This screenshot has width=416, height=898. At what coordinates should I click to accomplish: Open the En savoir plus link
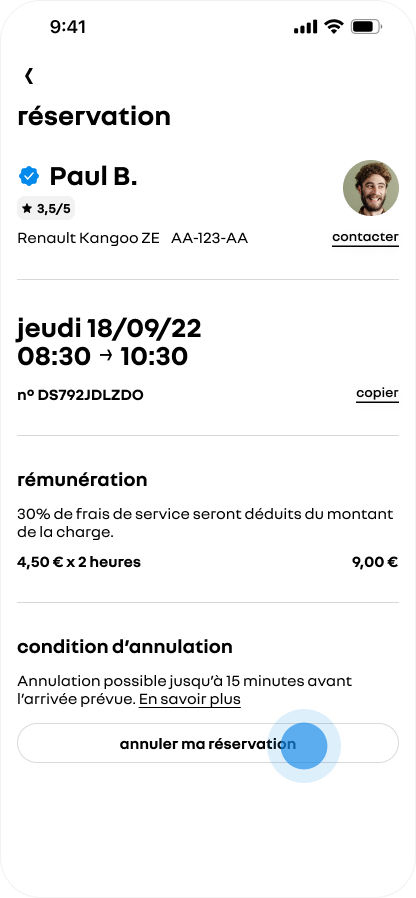pos(190,699)
